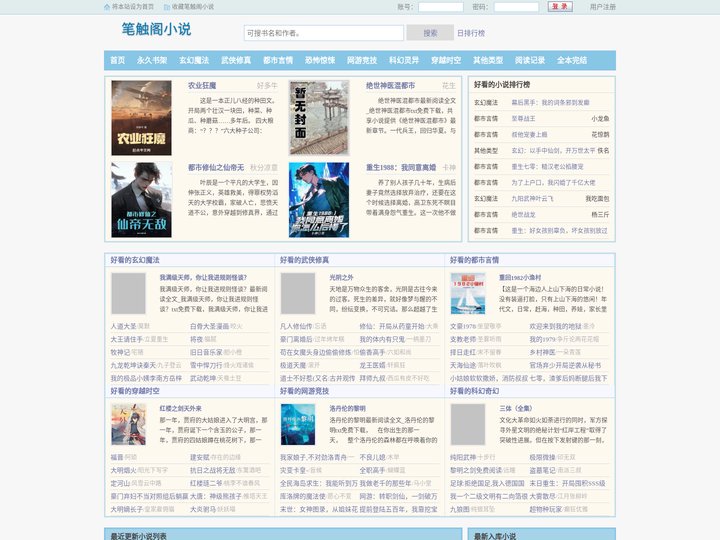The height and width of the screenshot is (540, 720).
Task: Click the 洛丹伦的黎明 cover image
Action: (298, 424)
